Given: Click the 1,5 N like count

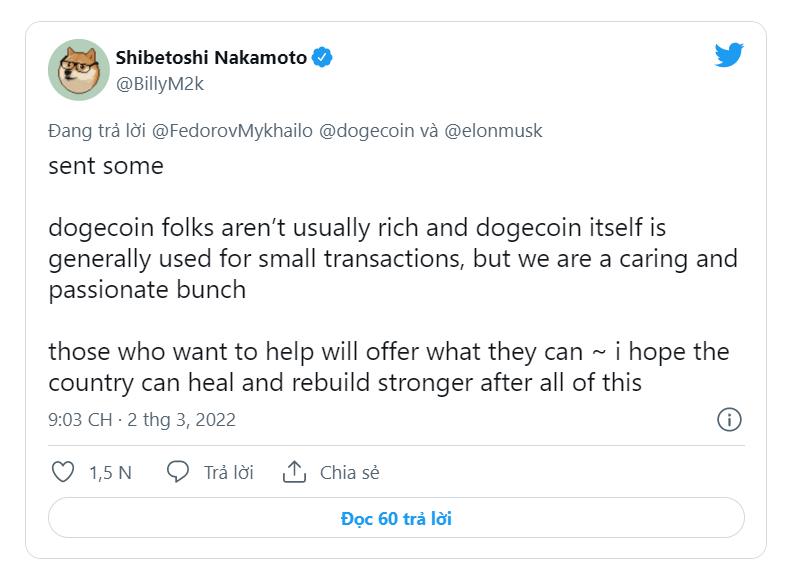Looking at the screenshot, I should coord(110,473).
